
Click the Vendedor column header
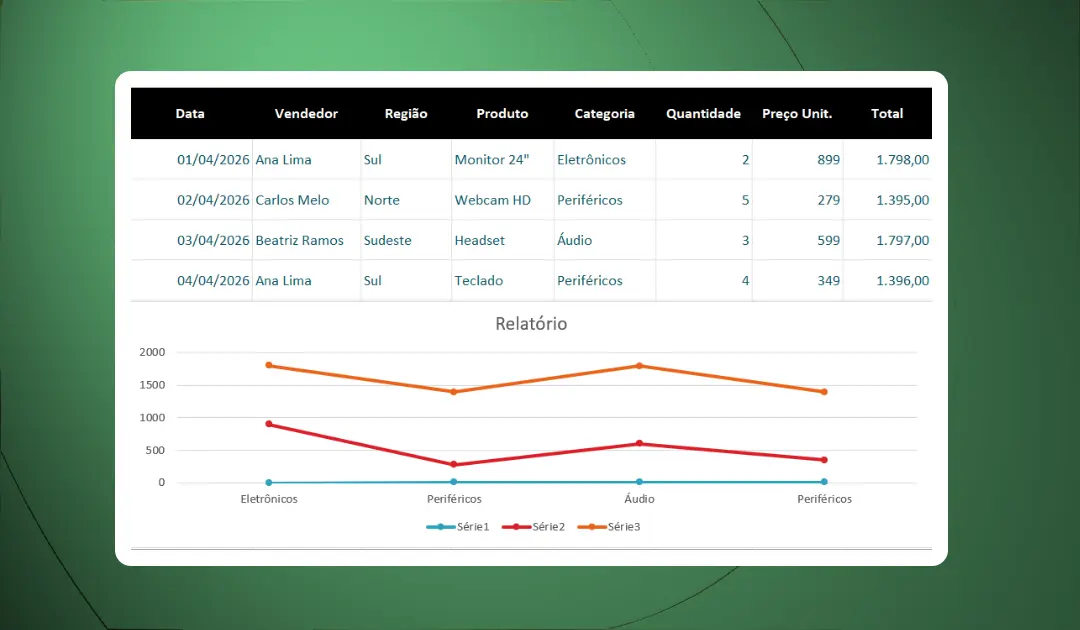coord(306,114)
